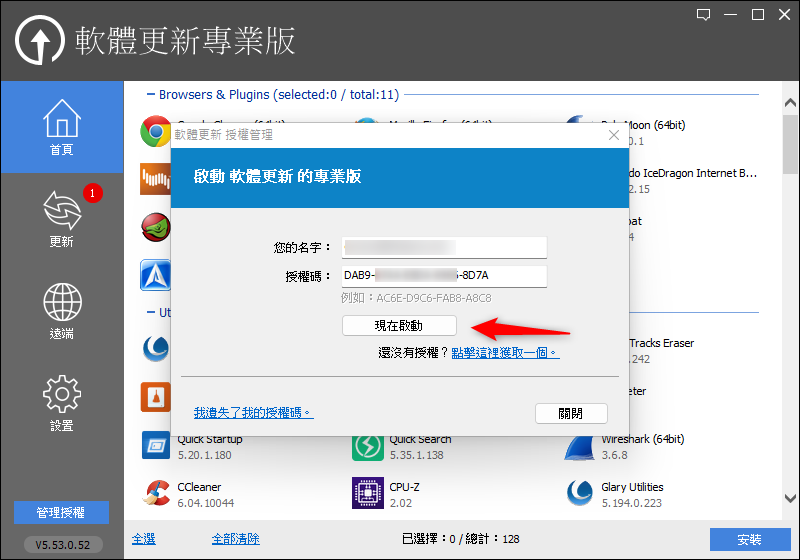The height and width of the screenshot is (560, 800).
Task: Click 全選 select all link
Action: coord(144,539)
